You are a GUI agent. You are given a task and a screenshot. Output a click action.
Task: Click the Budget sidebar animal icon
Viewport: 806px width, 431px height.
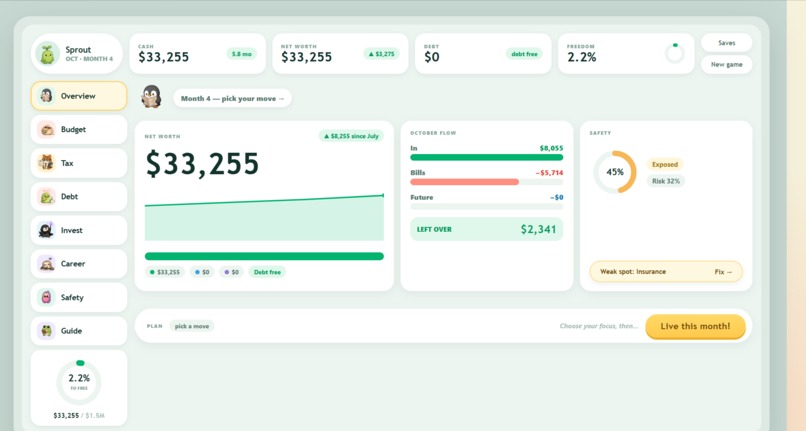pos(47,130)
